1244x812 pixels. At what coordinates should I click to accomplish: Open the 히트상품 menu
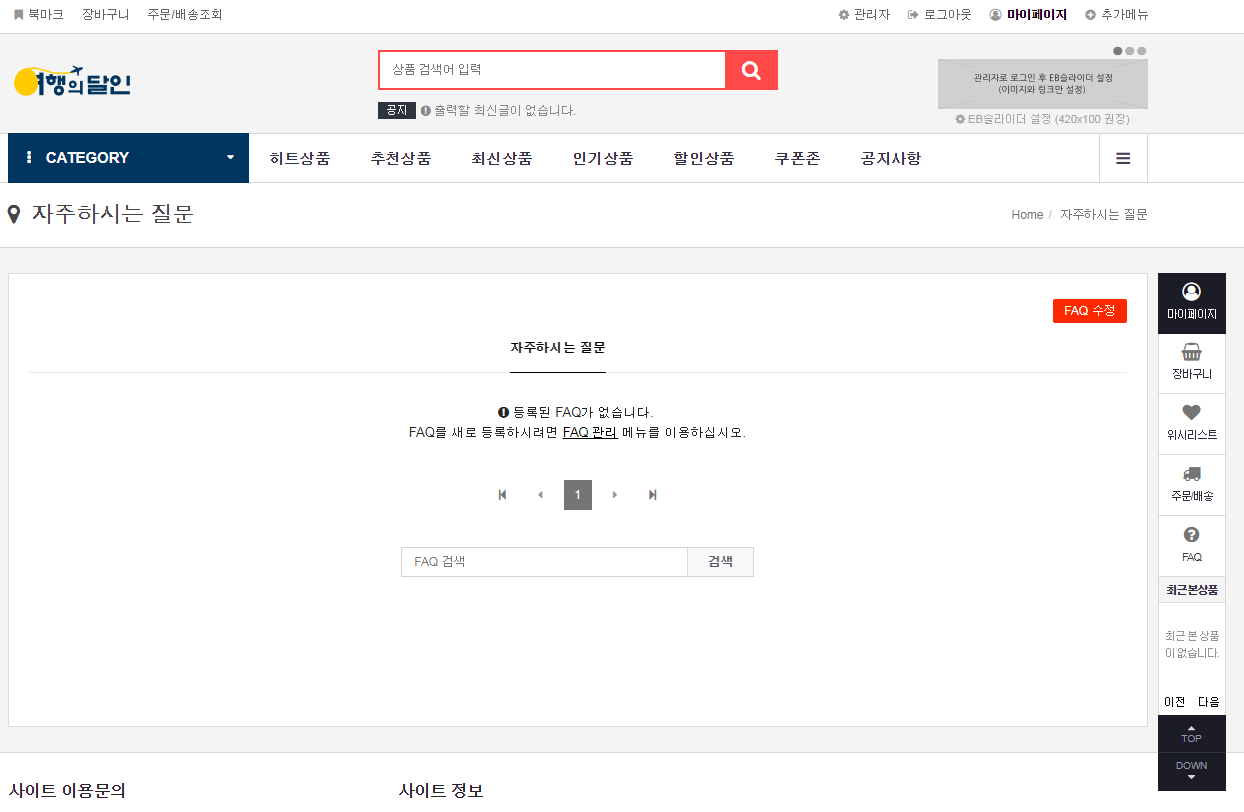(300, 158)
